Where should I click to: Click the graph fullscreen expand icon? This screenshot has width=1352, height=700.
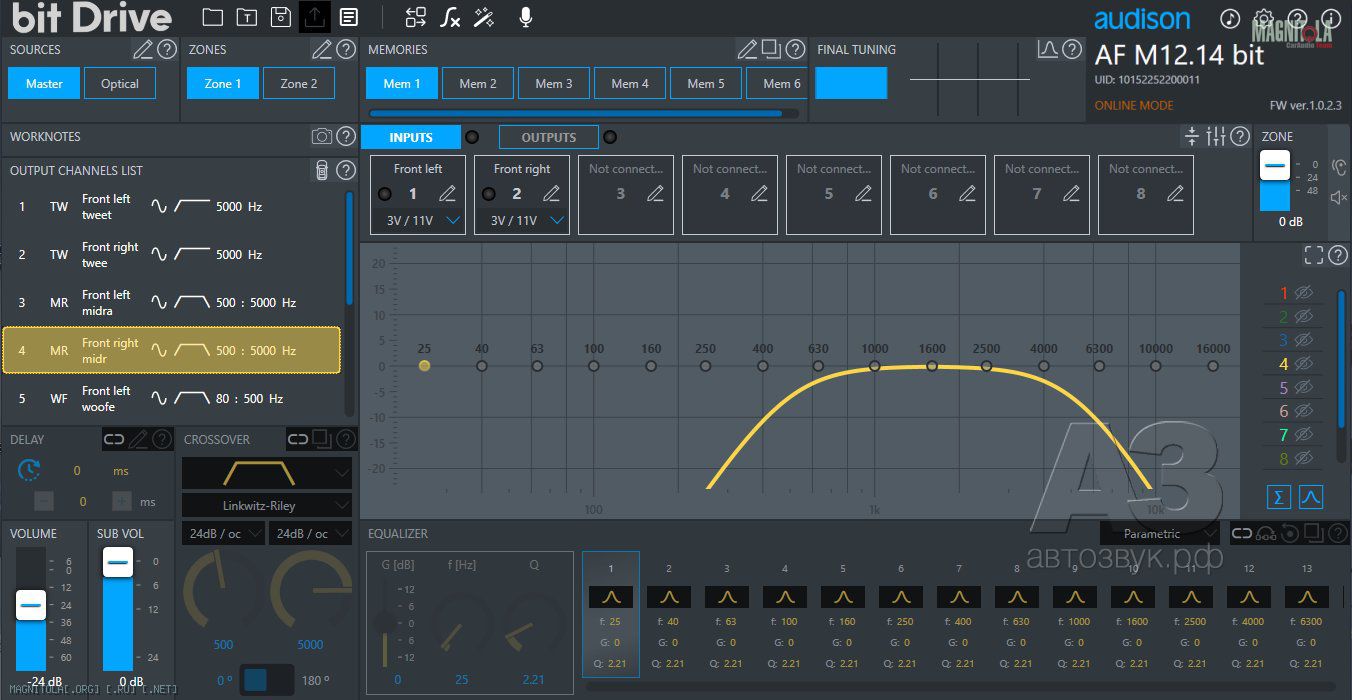click(1314, 256)
